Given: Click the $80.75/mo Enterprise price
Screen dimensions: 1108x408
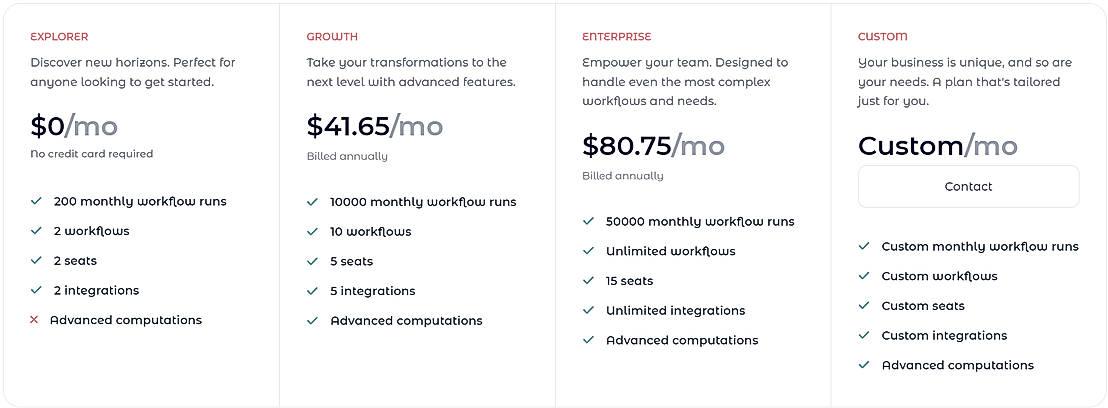Looking at the screenshot, I should click(x=653, y=146).
